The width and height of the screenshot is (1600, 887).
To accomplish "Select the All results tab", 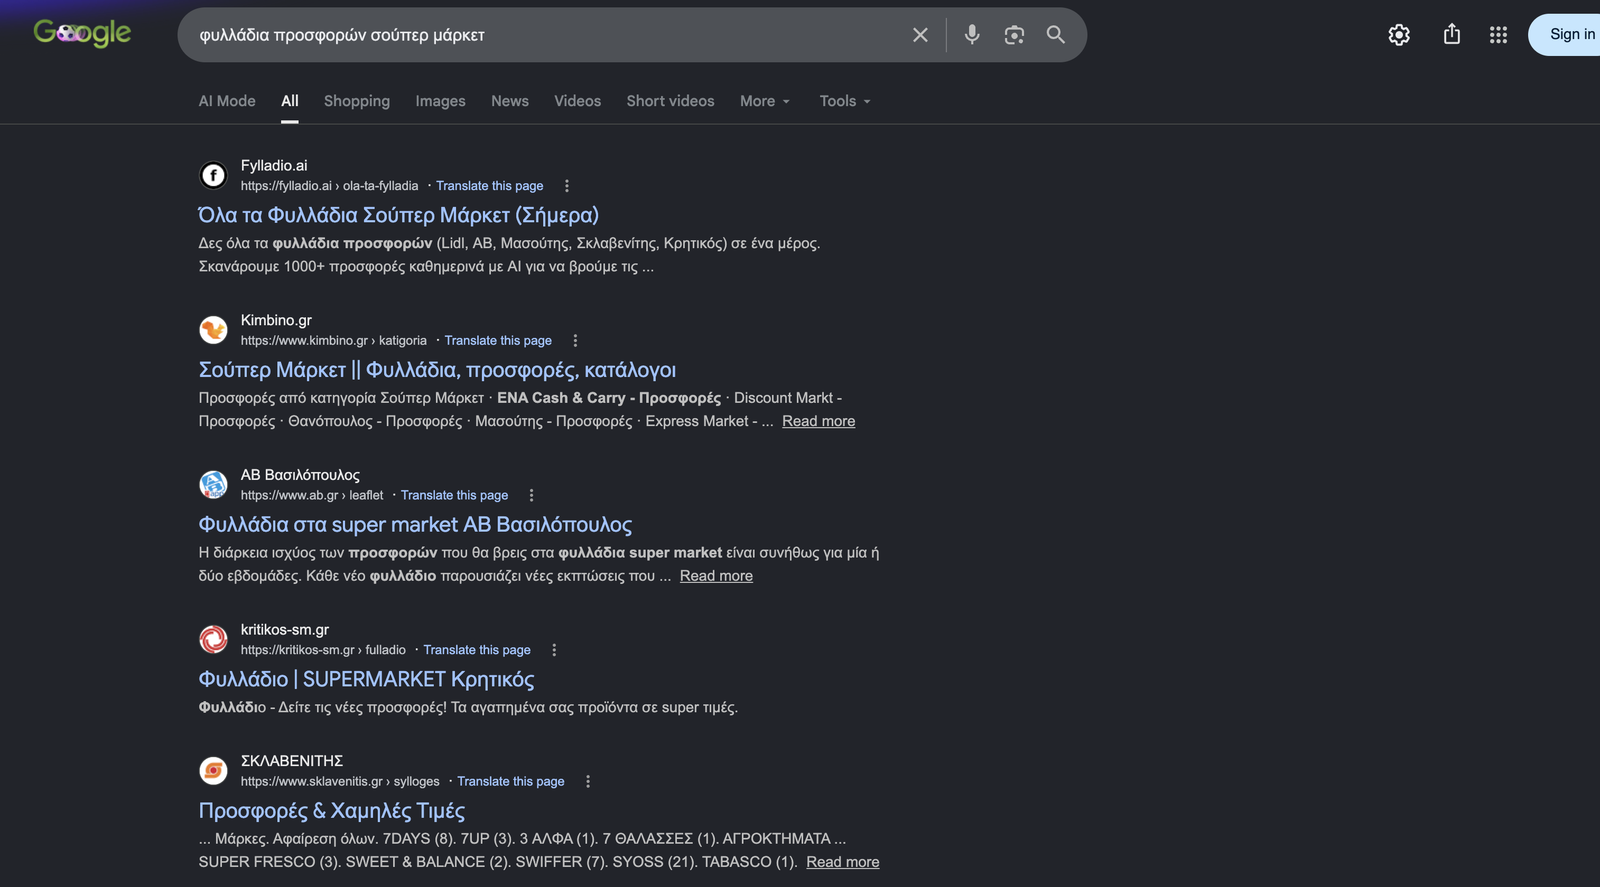I will tap(290, 101).
